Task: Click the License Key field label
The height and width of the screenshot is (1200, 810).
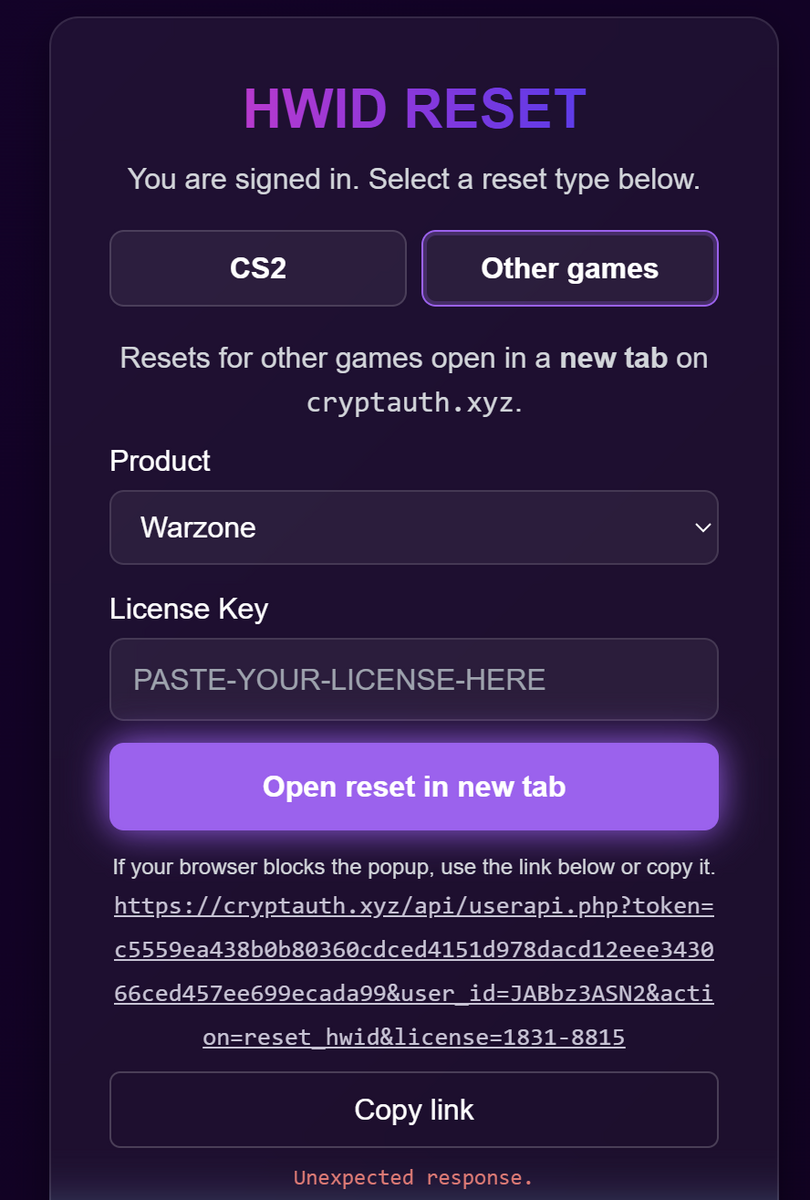Action: click(189, 609)
